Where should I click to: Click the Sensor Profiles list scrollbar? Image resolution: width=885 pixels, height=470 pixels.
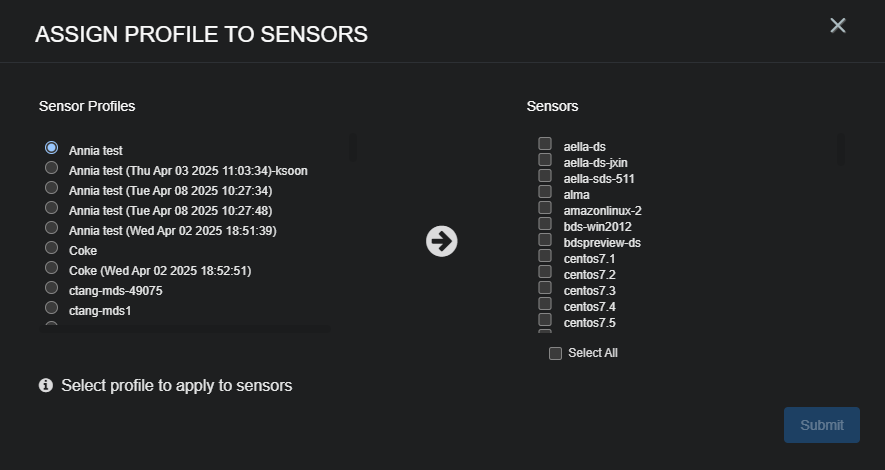point(352,146)
